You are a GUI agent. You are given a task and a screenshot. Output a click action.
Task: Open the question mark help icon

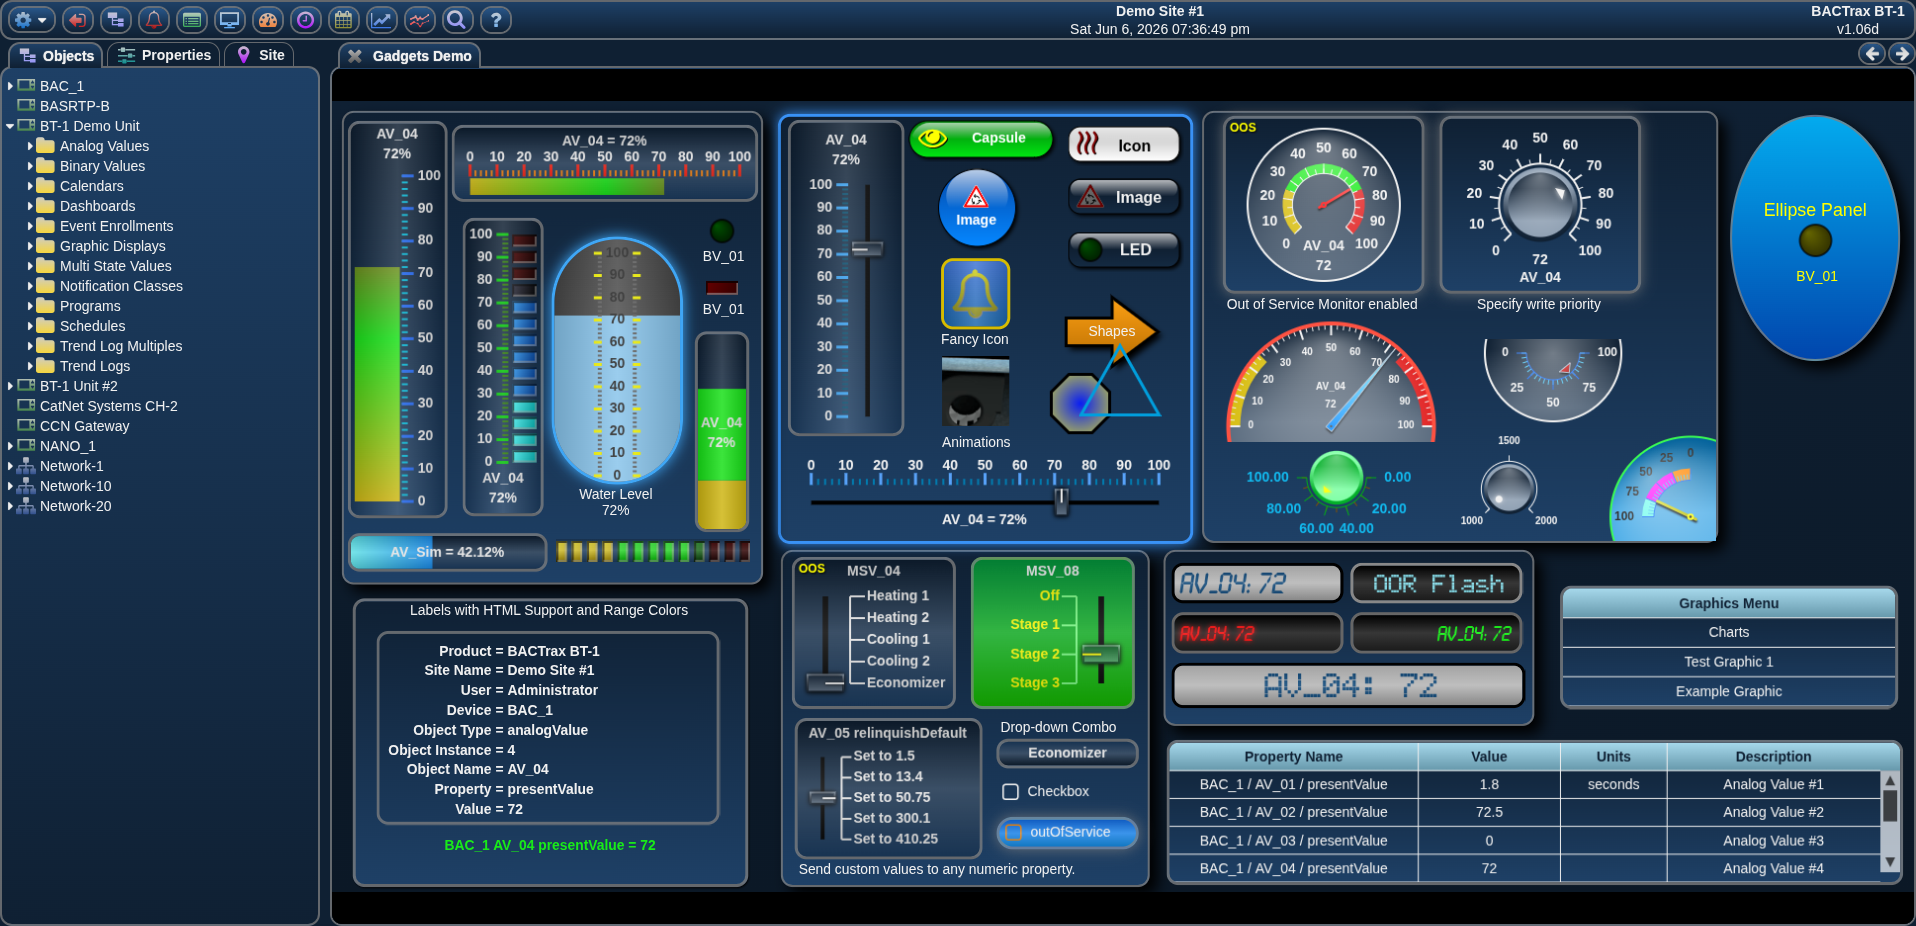tap(495, 19)
